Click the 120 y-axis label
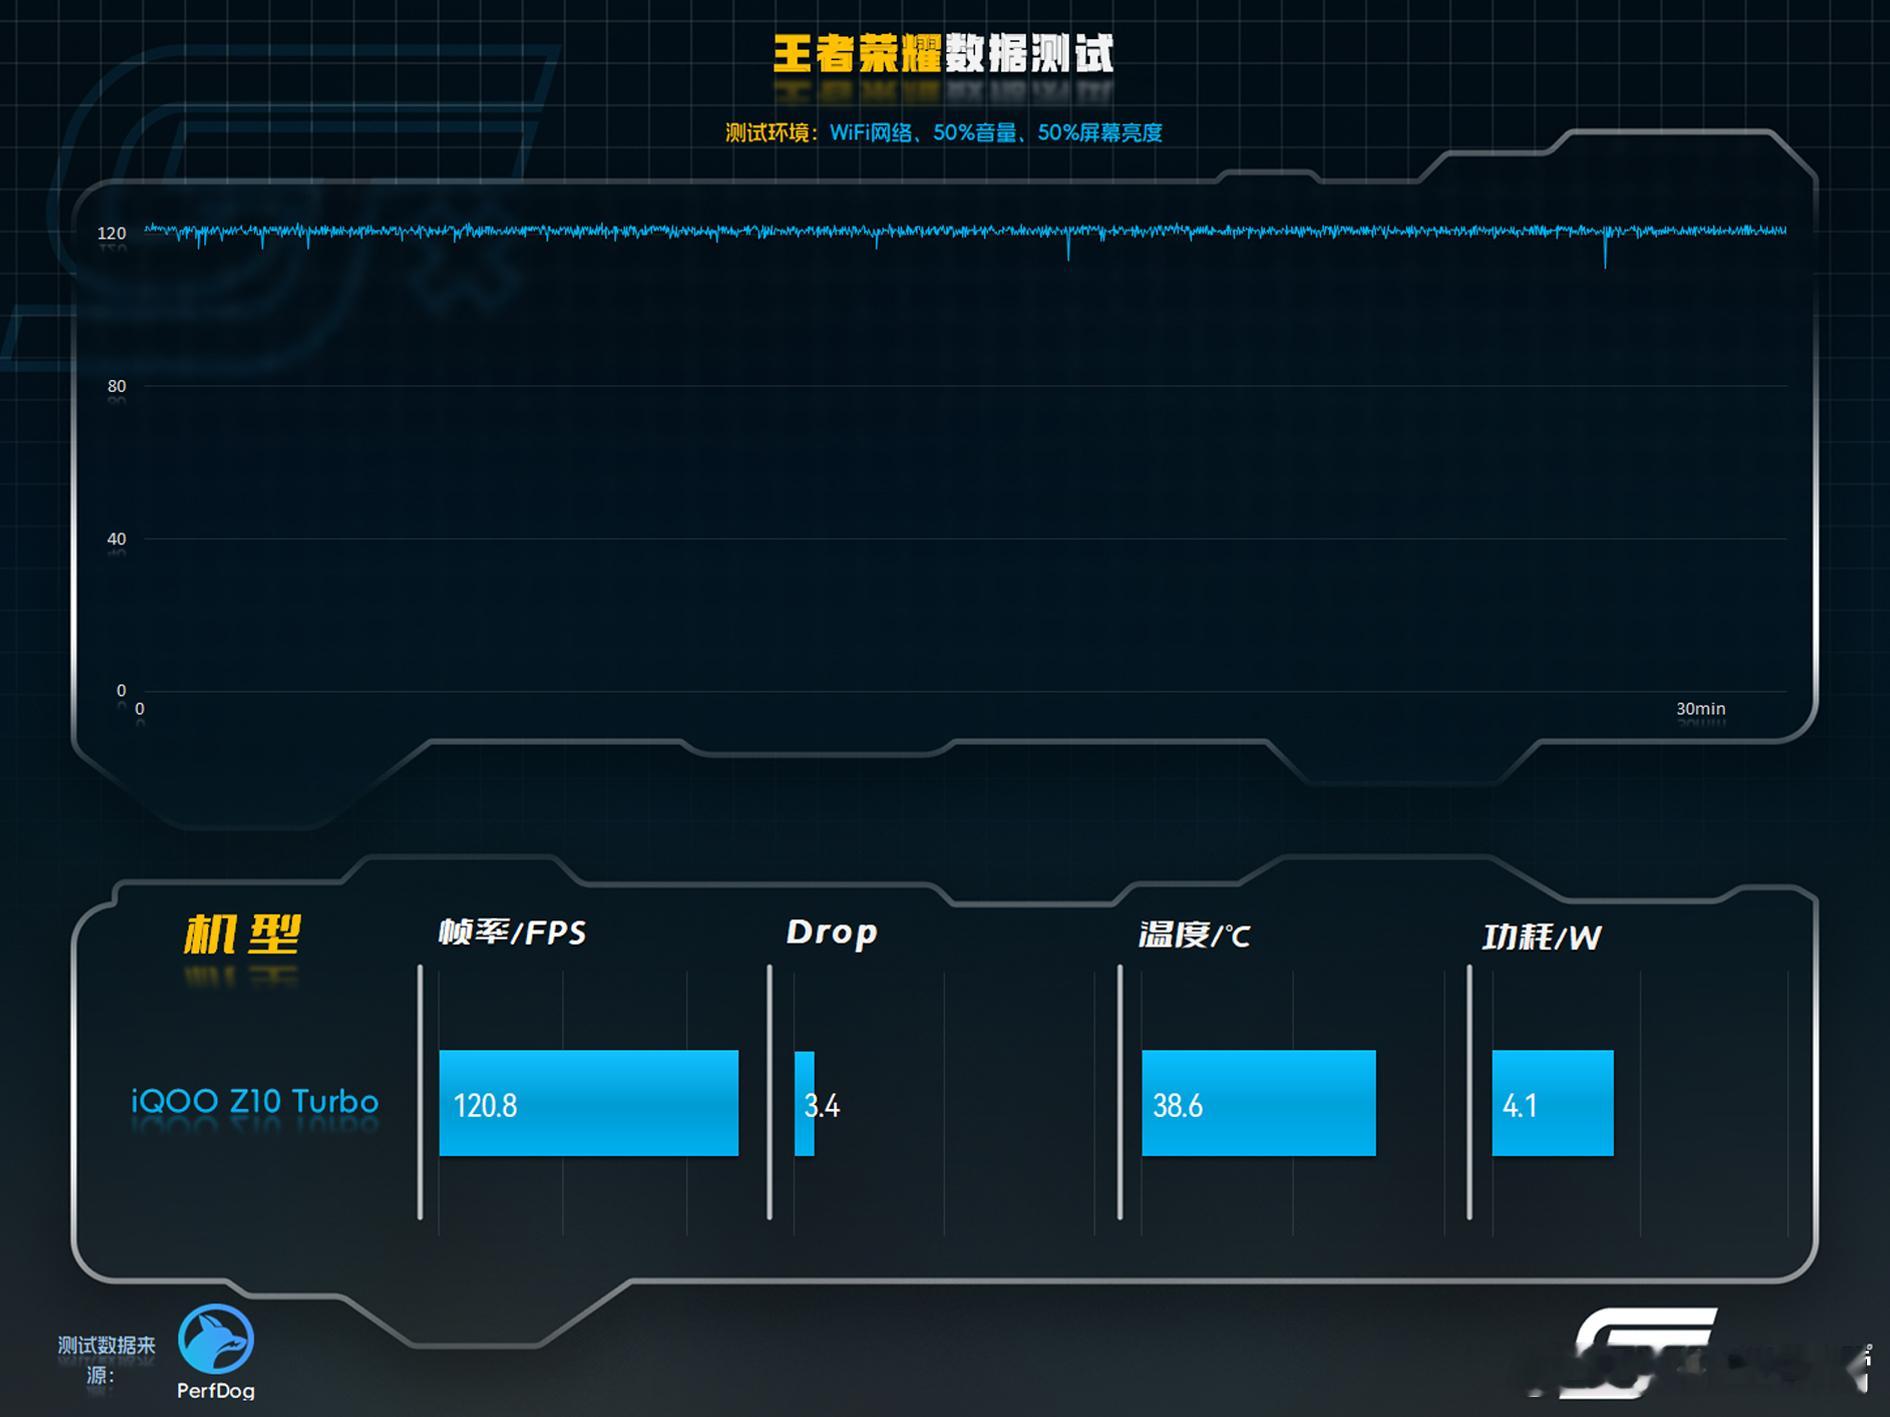The height and width of the screenshot is (1417, 1890). pyautogui.click(x=112, y=233)
